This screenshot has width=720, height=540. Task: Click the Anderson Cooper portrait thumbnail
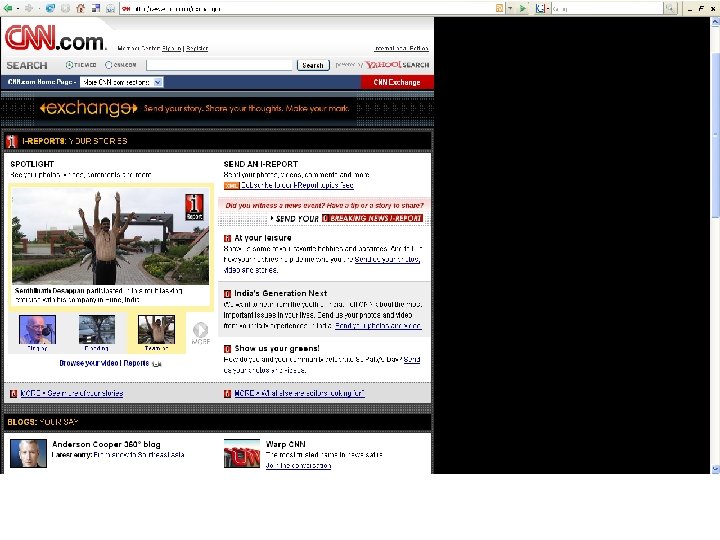[x=28, y=454]
